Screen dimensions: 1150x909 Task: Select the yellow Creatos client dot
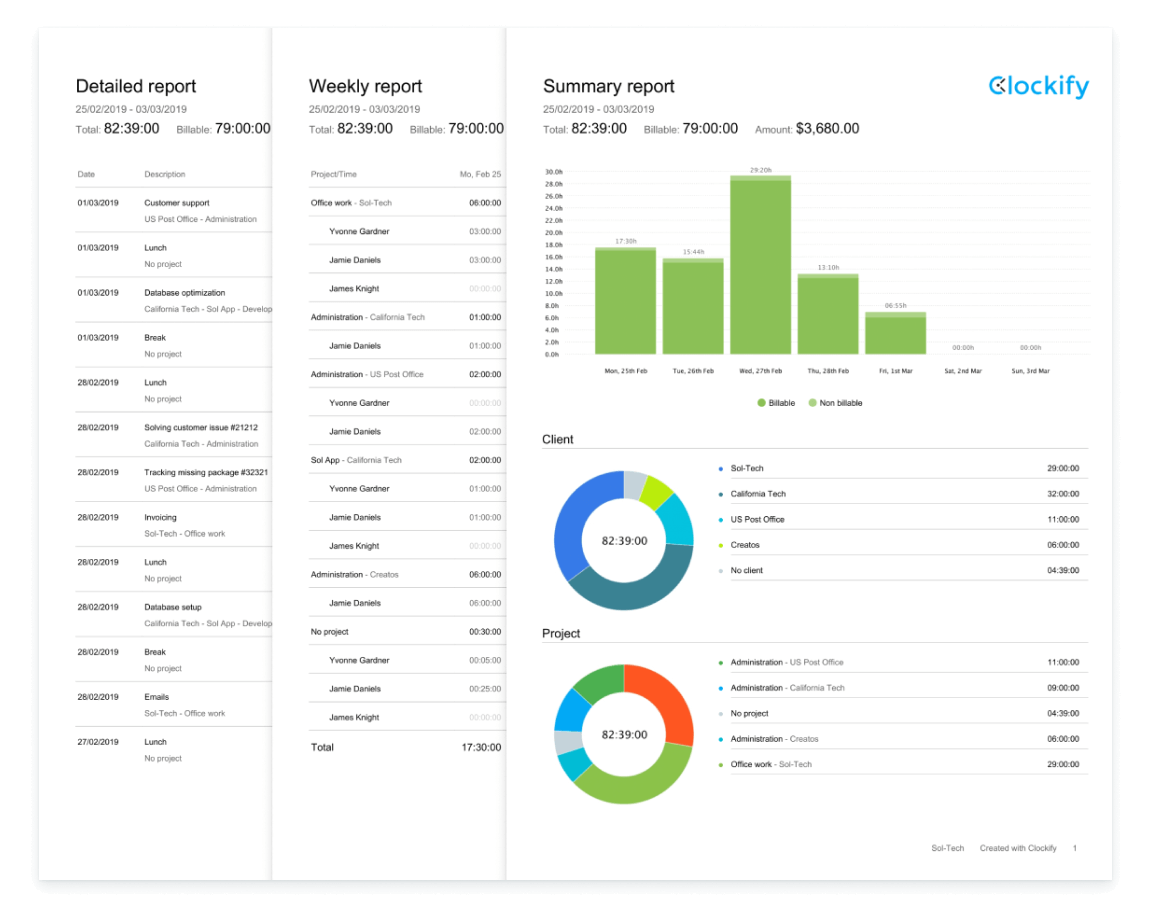click(x=722, y=544)
